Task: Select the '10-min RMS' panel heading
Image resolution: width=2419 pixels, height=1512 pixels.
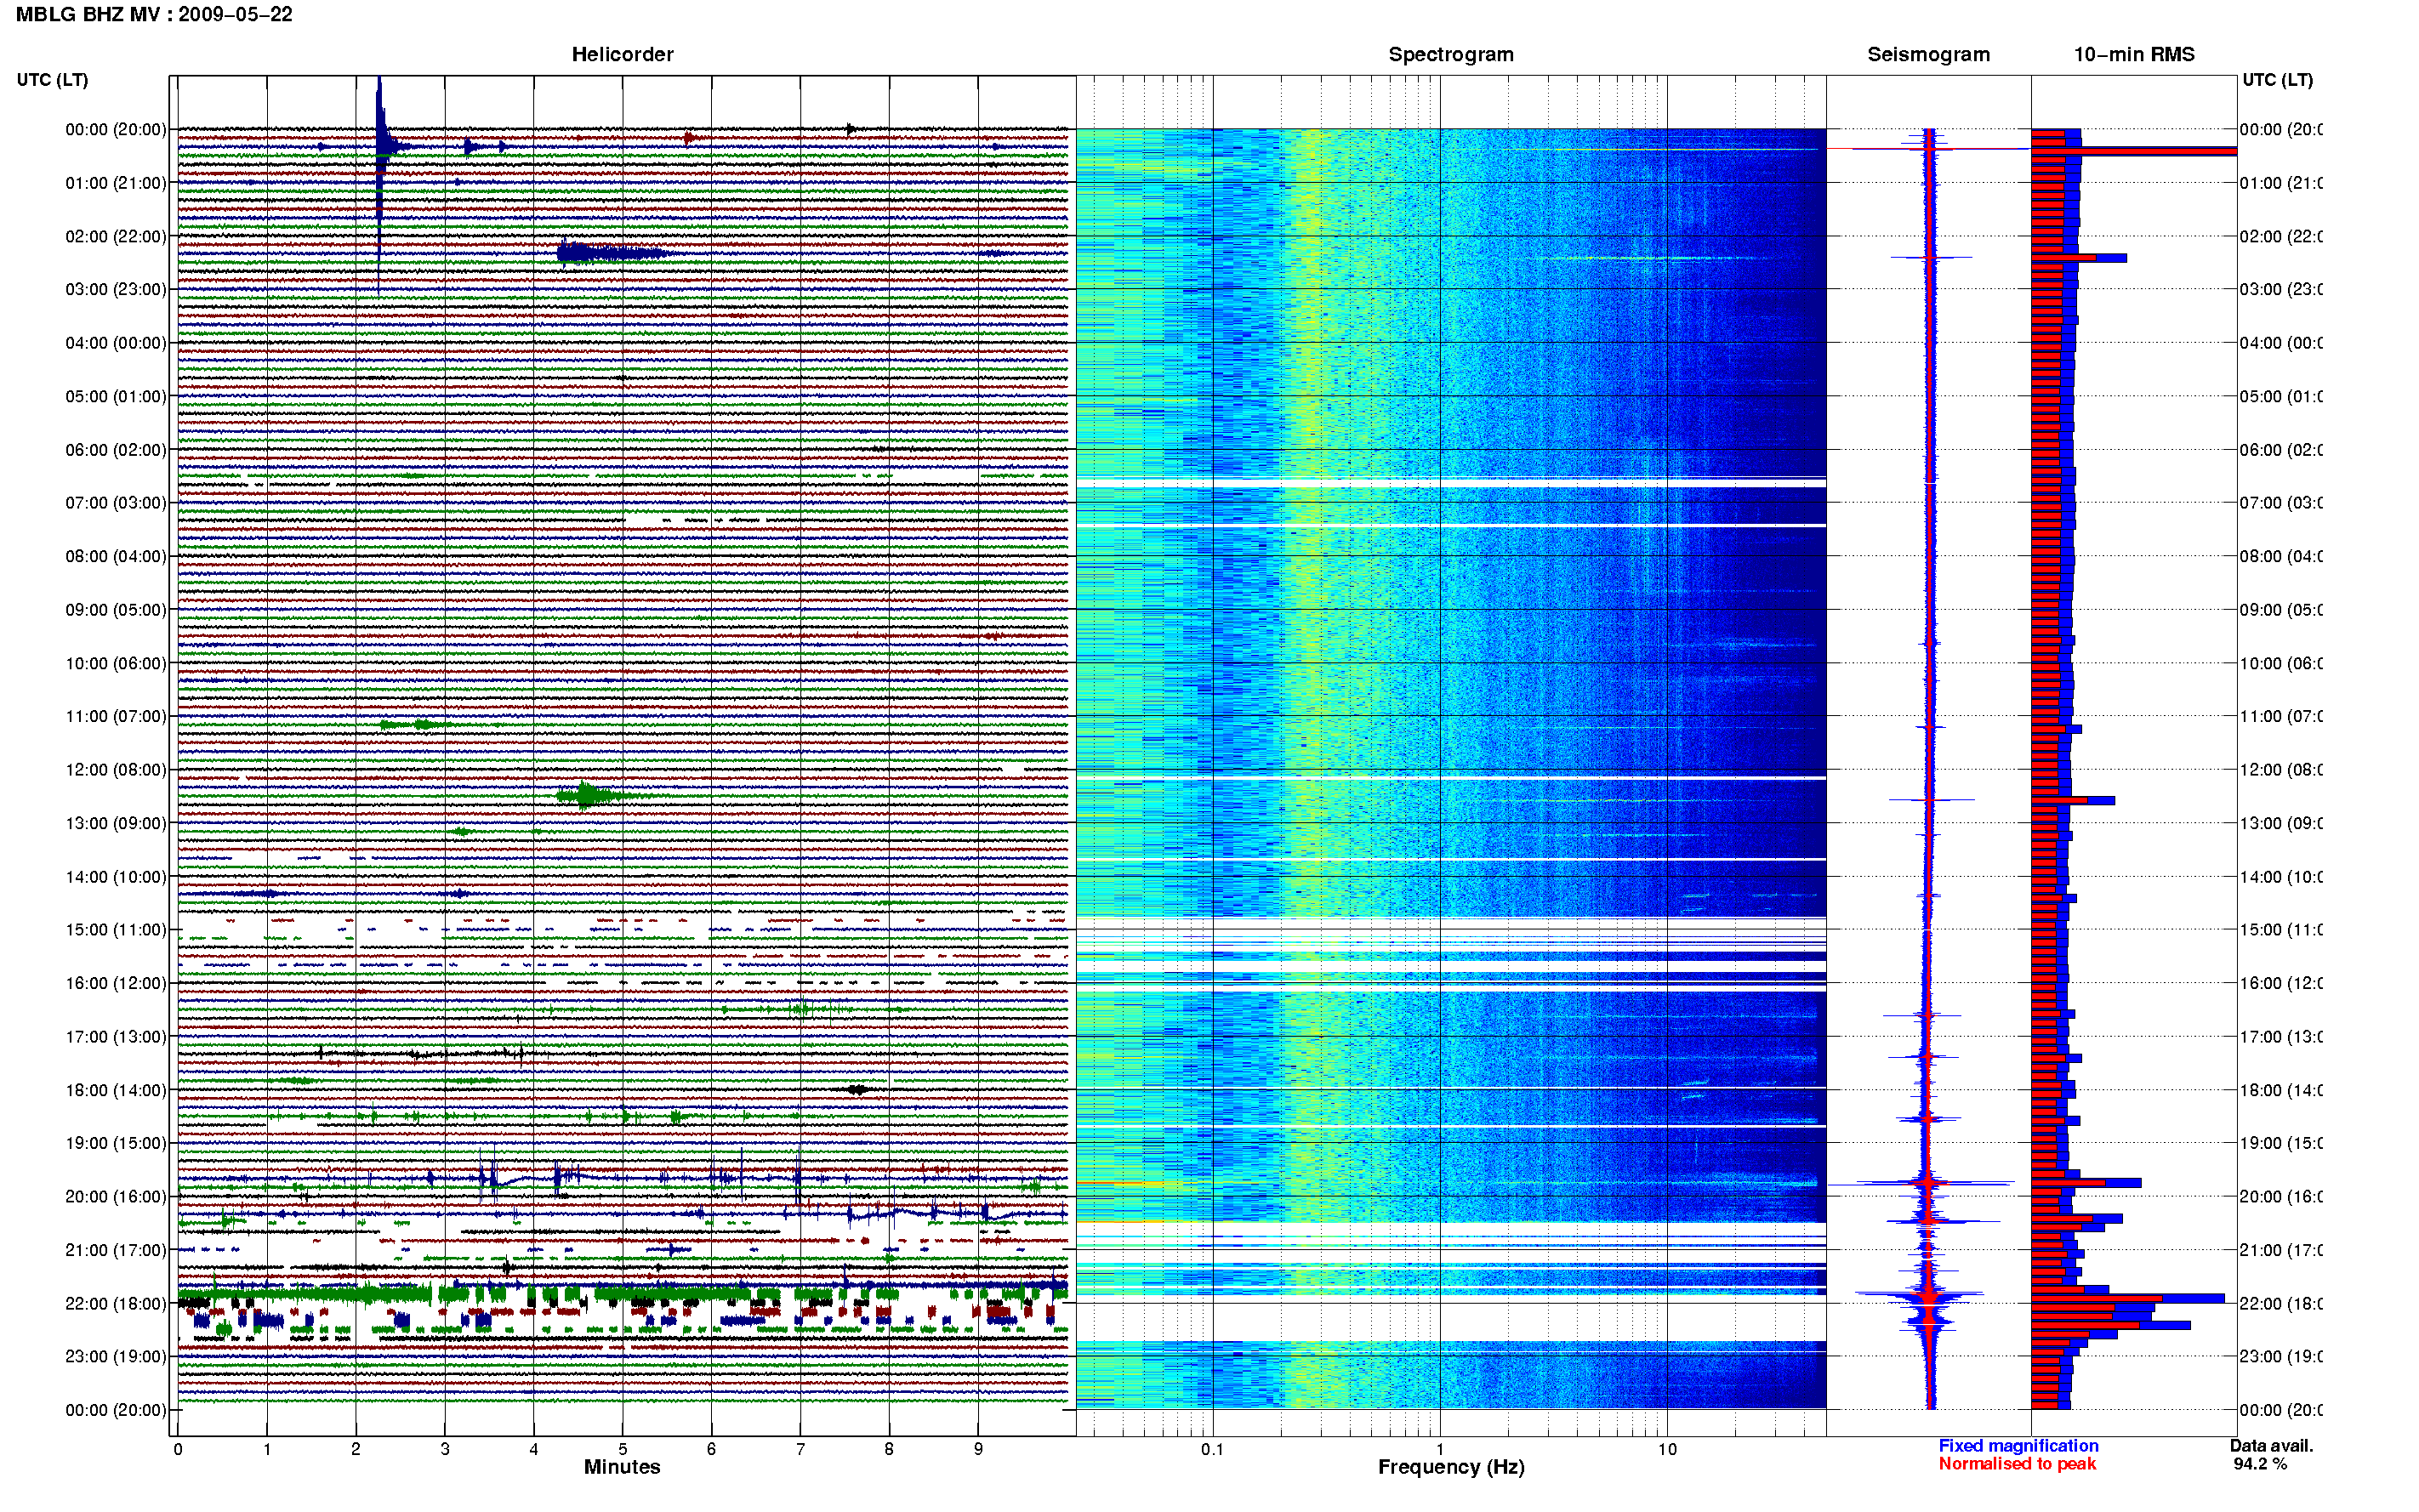Action: pyautogui.click(x=2134, y=54)
